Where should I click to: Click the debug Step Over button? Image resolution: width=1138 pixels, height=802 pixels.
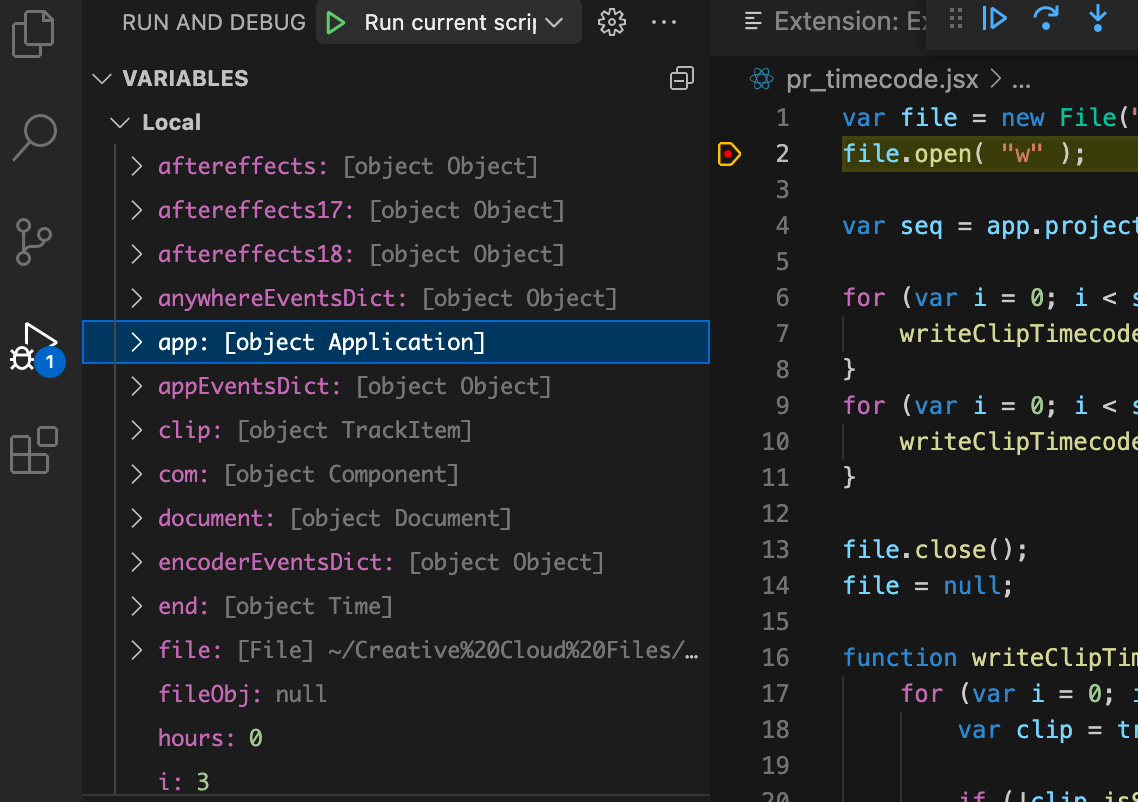click(x=1046, y=18)
